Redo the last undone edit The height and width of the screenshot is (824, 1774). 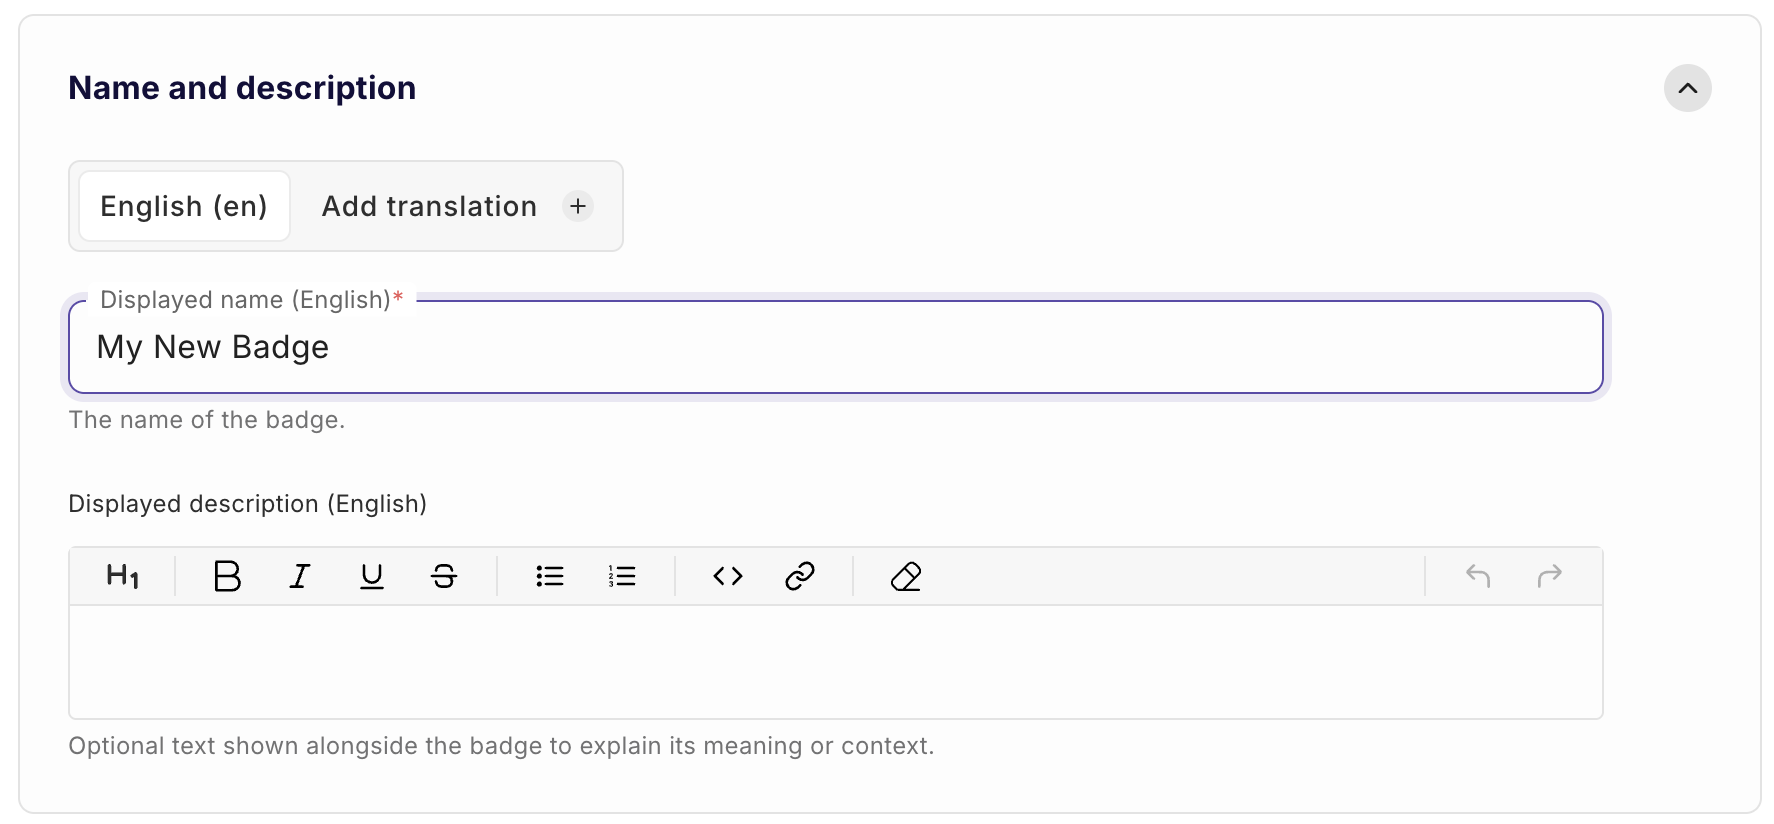(1550, 576)
